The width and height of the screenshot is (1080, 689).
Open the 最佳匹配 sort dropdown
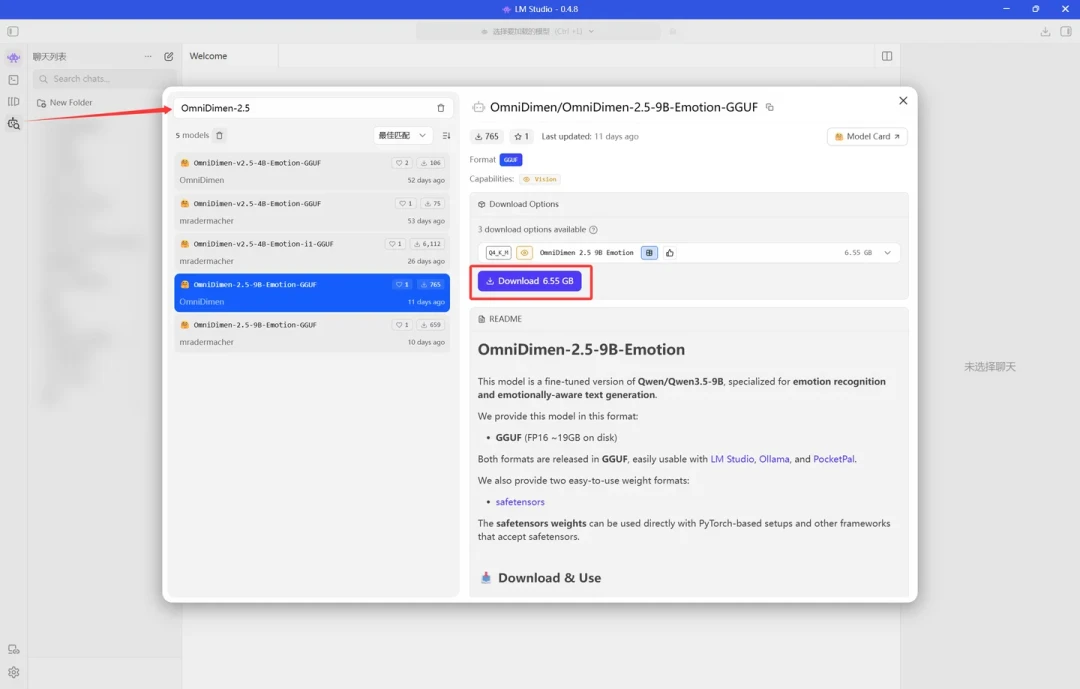[x=403, y=136]
